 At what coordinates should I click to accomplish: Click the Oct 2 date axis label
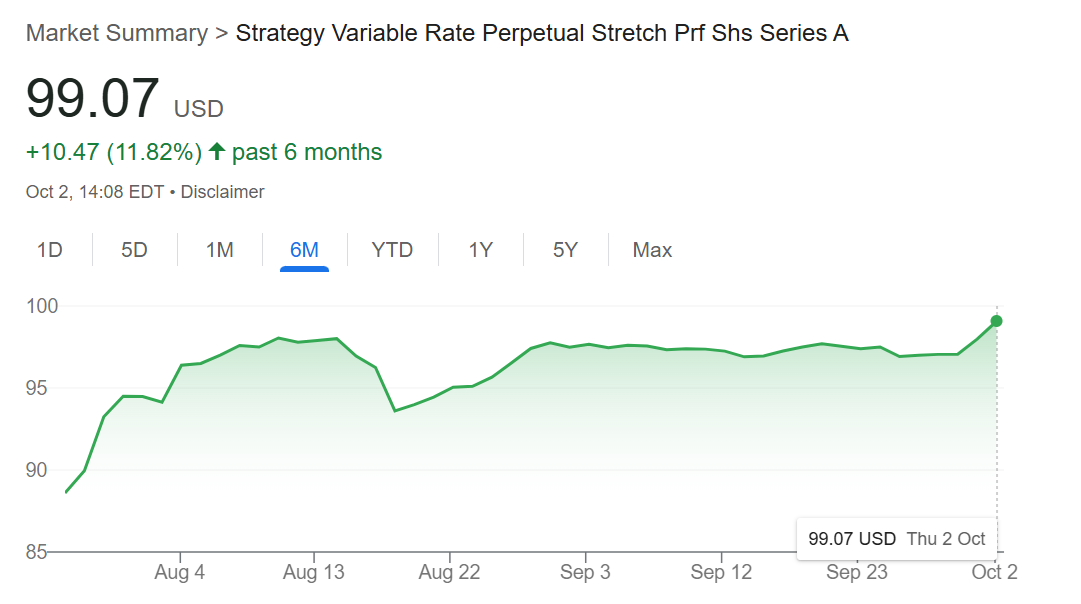click(x=994, y=573)
